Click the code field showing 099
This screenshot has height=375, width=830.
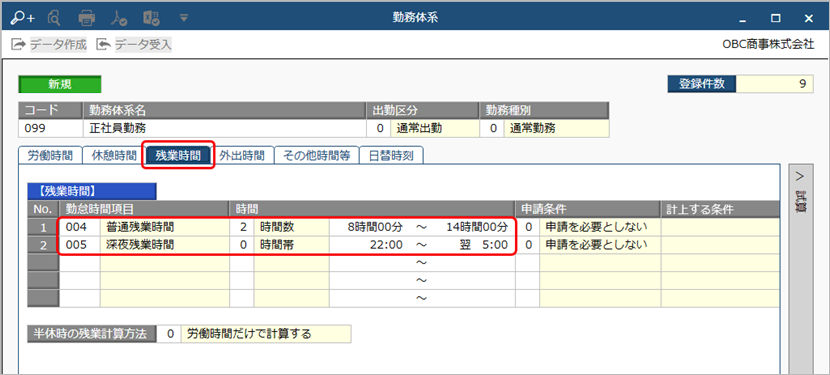coord(50,128)
